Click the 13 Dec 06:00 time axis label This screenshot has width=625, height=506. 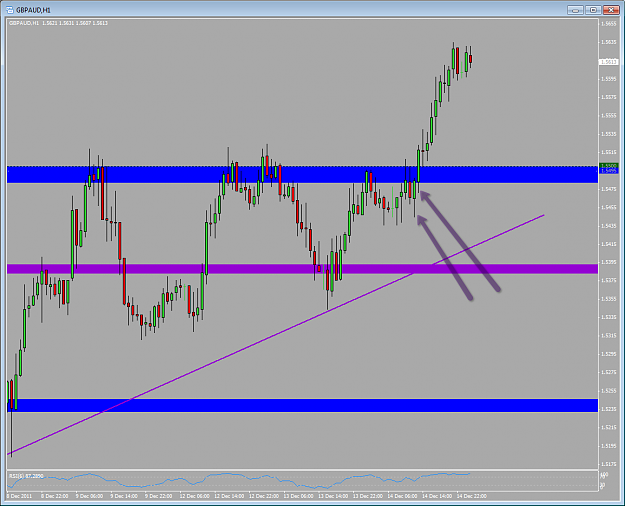(298, 496)
